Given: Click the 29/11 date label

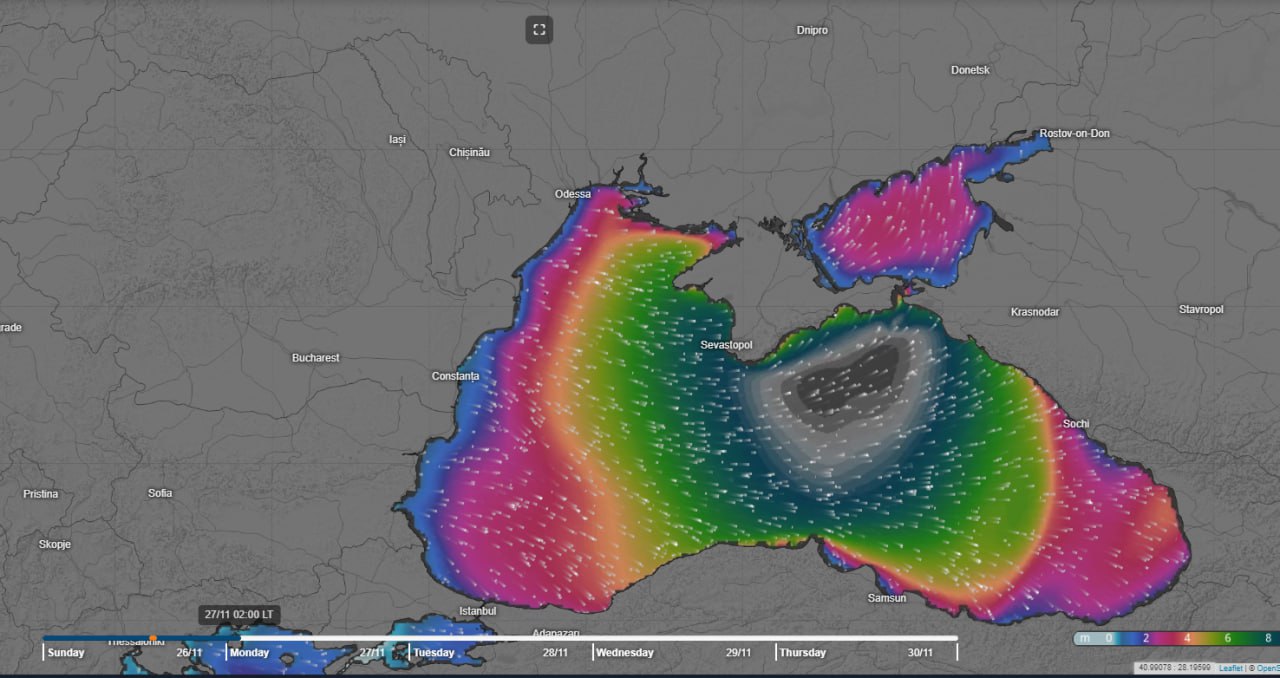Looking at the screenshot, I should pos(738,653).
